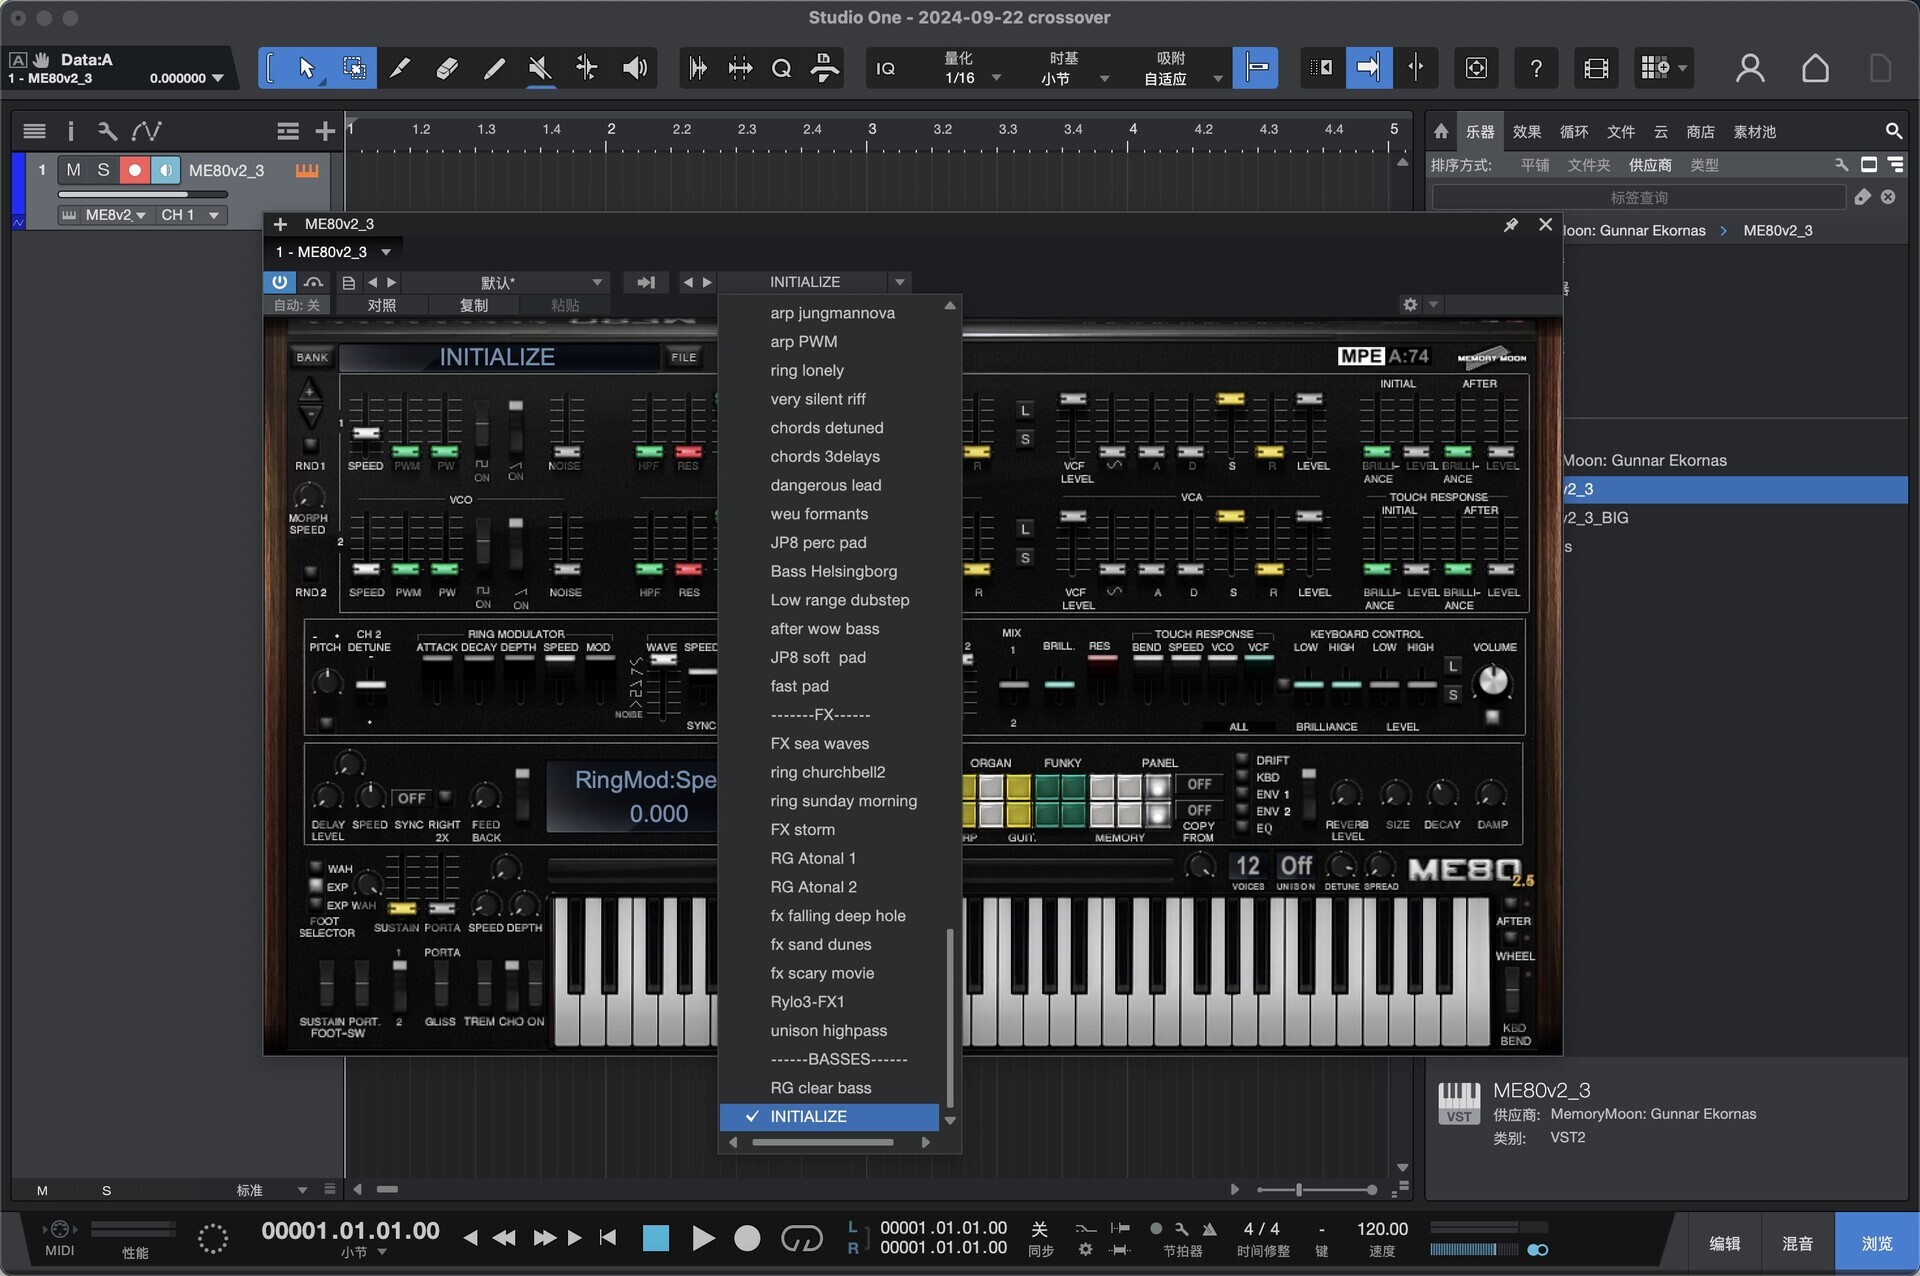Select the Listen speaker tool
The height and width of the screenshot is (1276, 1920).
pos(634,68)
